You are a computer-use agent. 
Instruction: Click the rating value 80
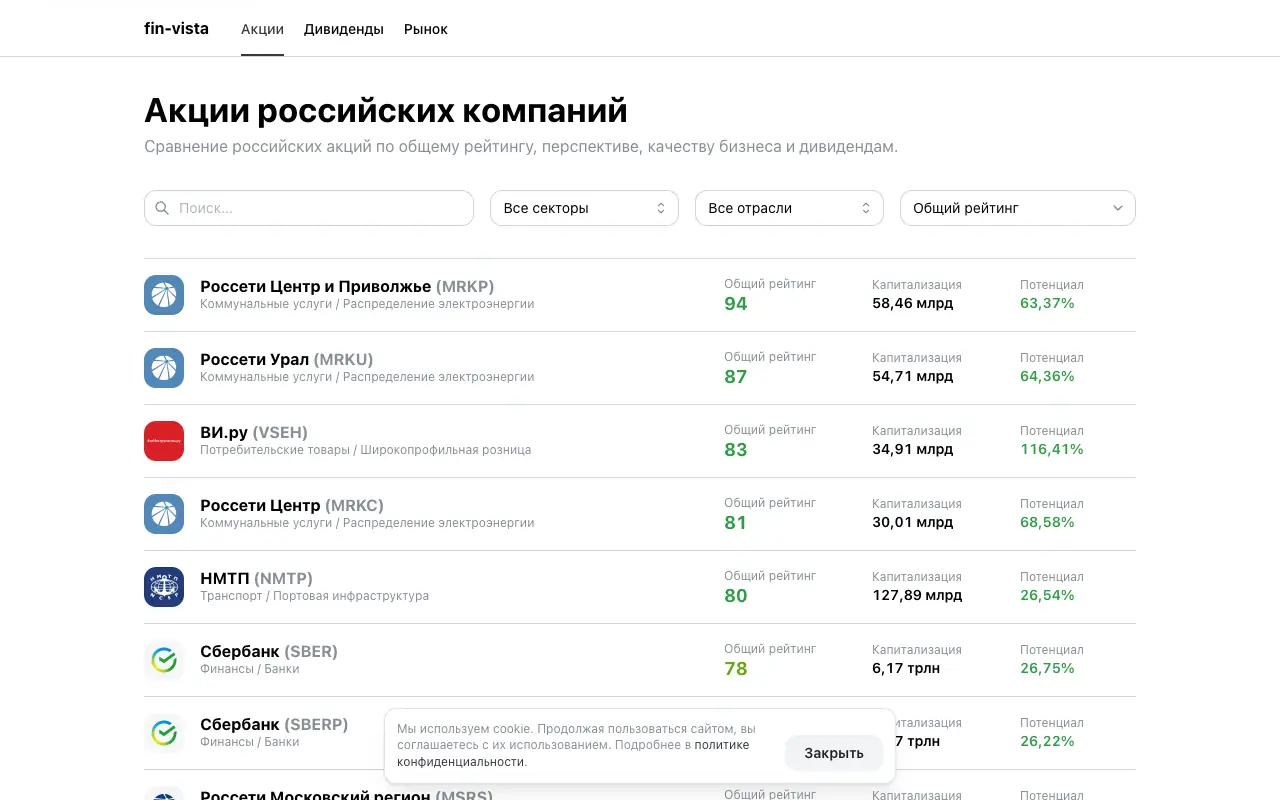736,596
